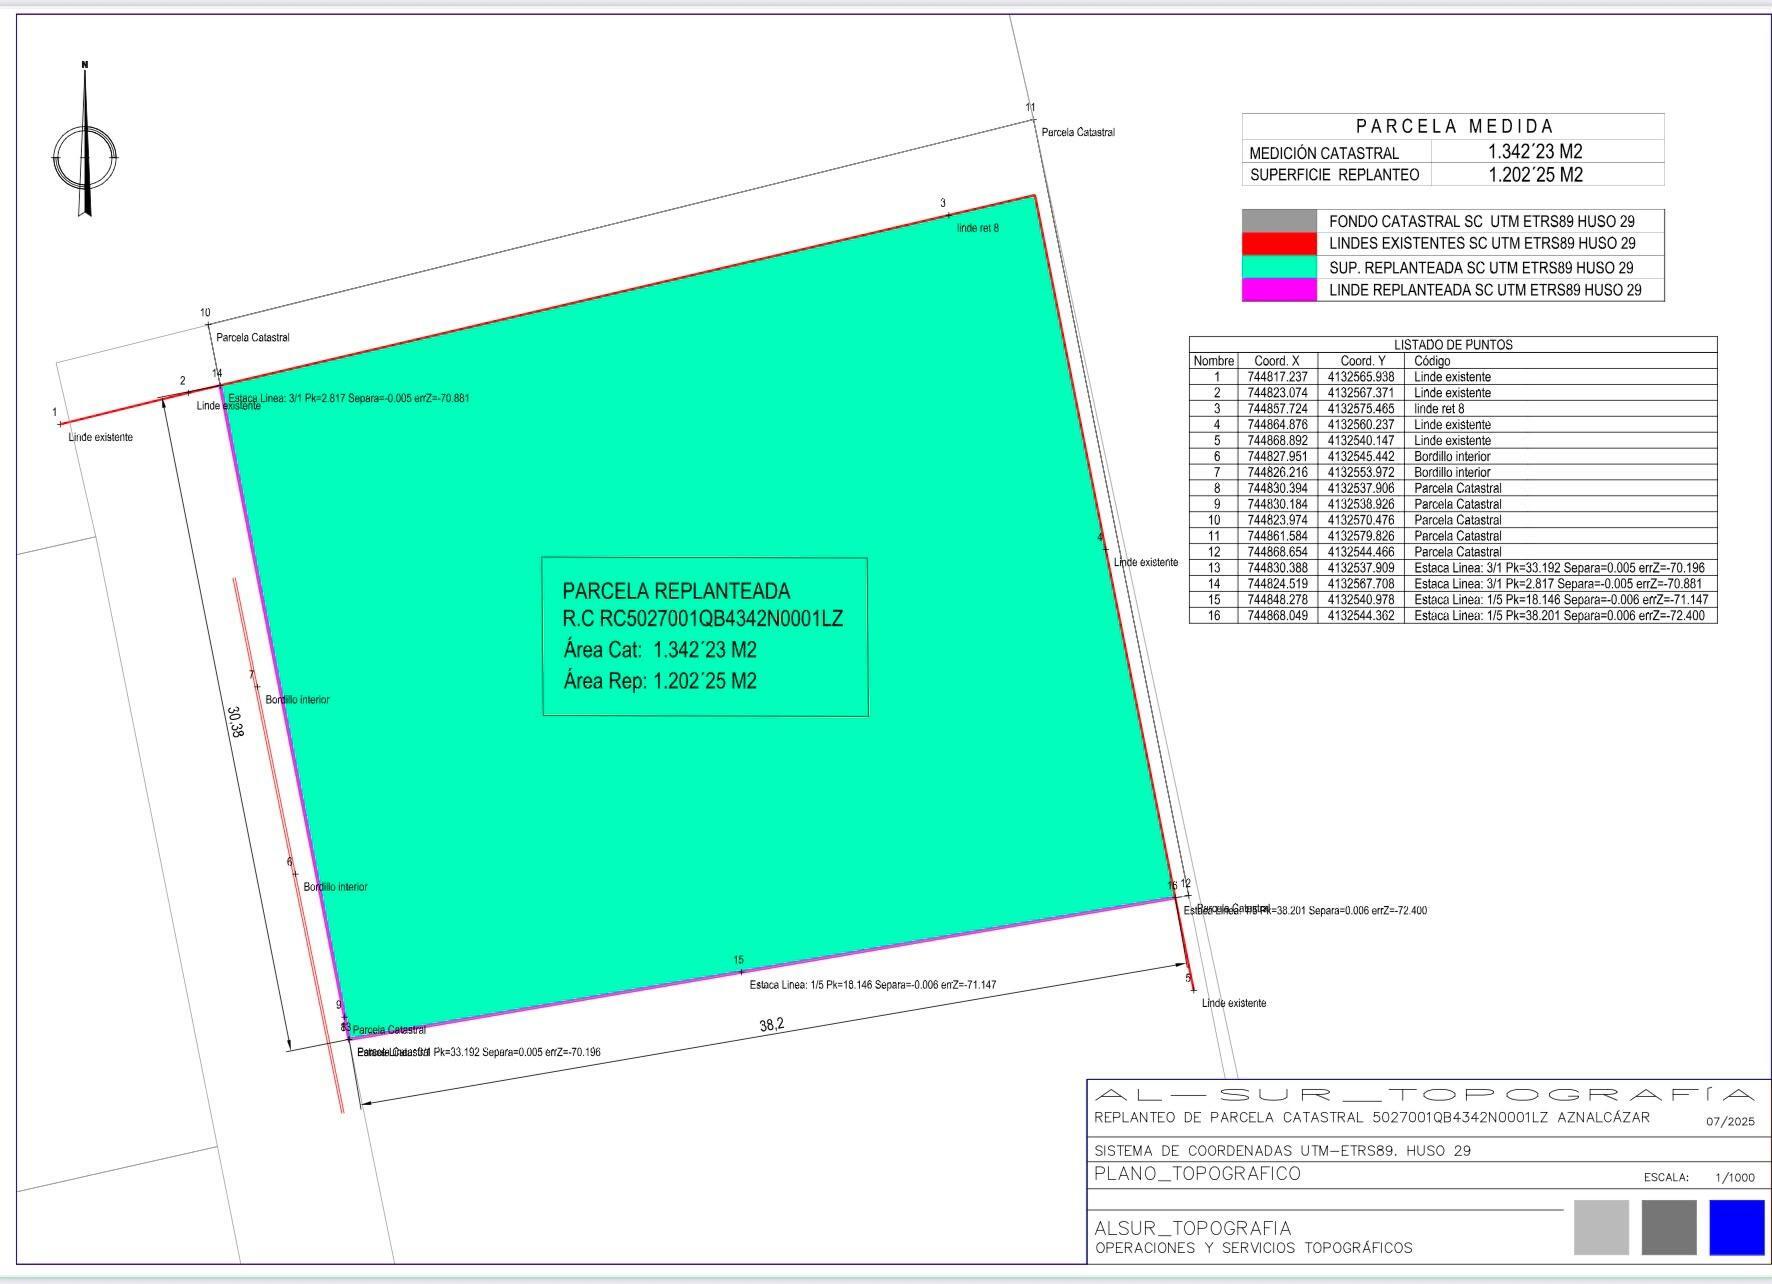Click the PARCELA MEDIDA table header

tap(1454, 126)
